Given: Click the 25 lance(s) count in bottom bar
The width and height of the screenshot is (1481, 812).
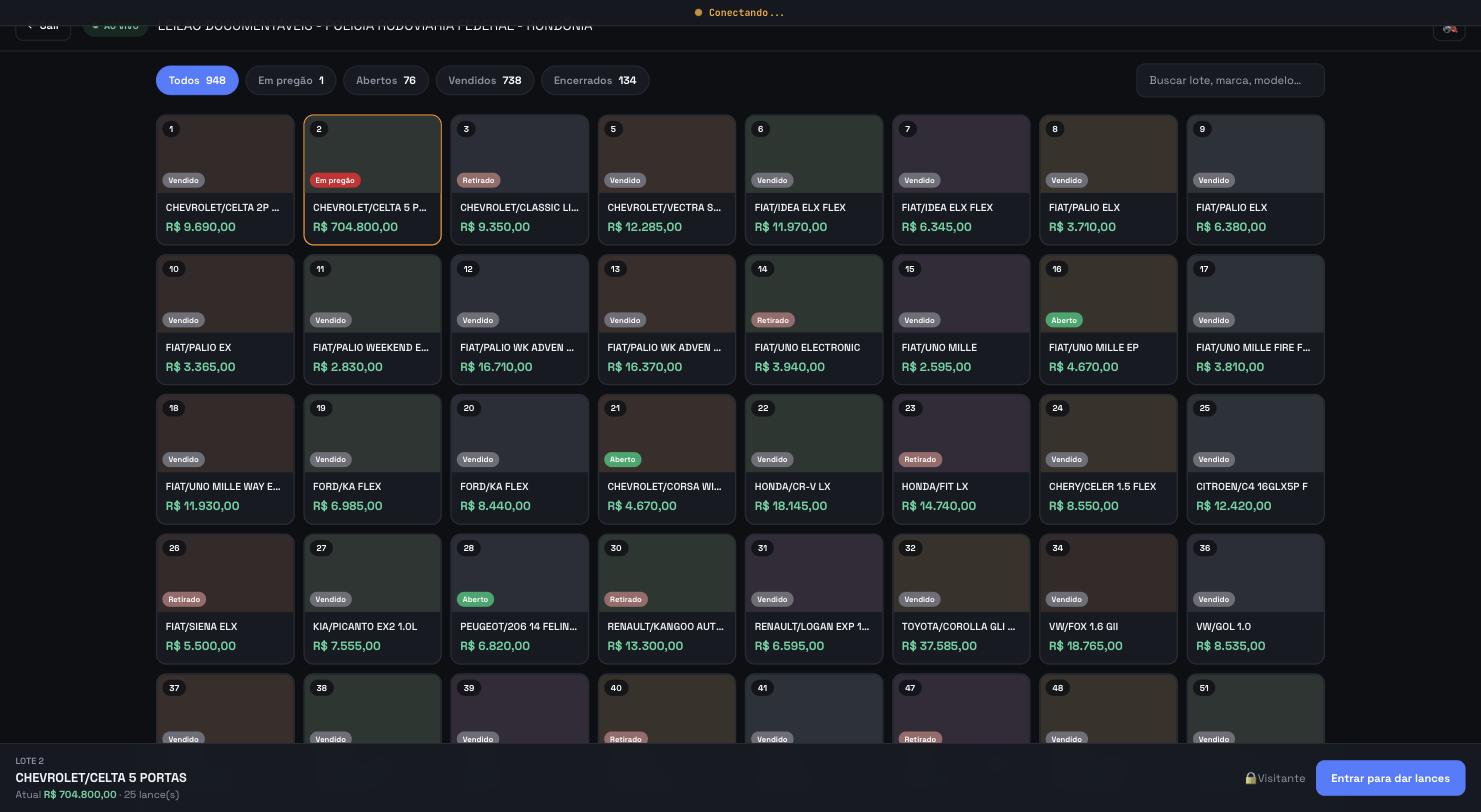Looking at the screenshot, I should coord(151,795).
